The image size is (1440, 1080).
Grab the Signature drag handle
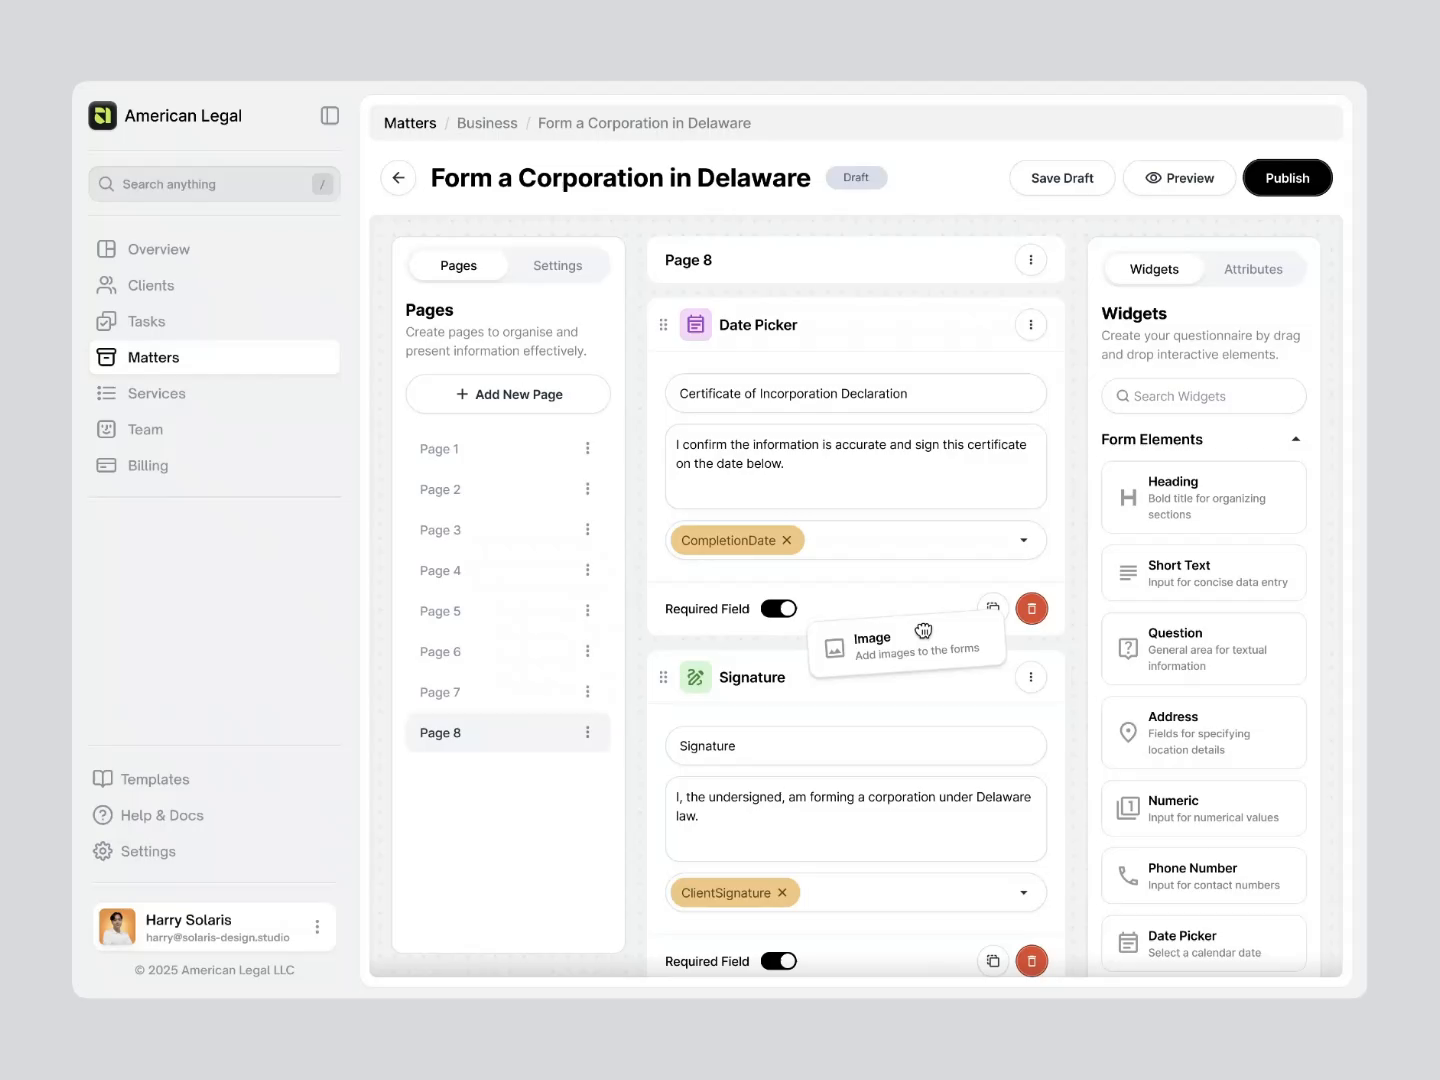(663, 677)
